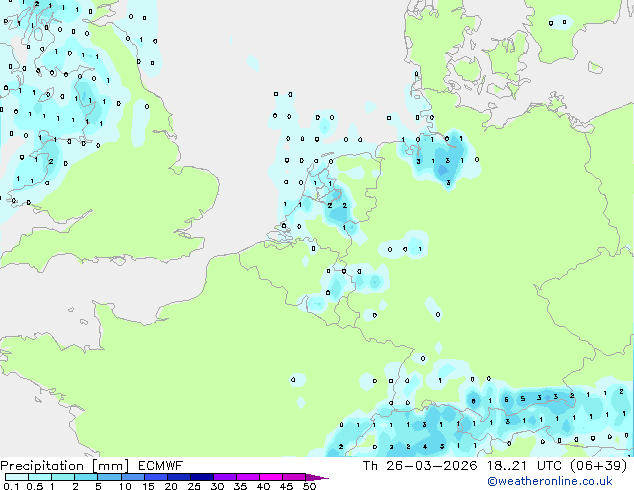Select the 45–50 mm legend color box
Screen dimensions: 634x490
294,477
